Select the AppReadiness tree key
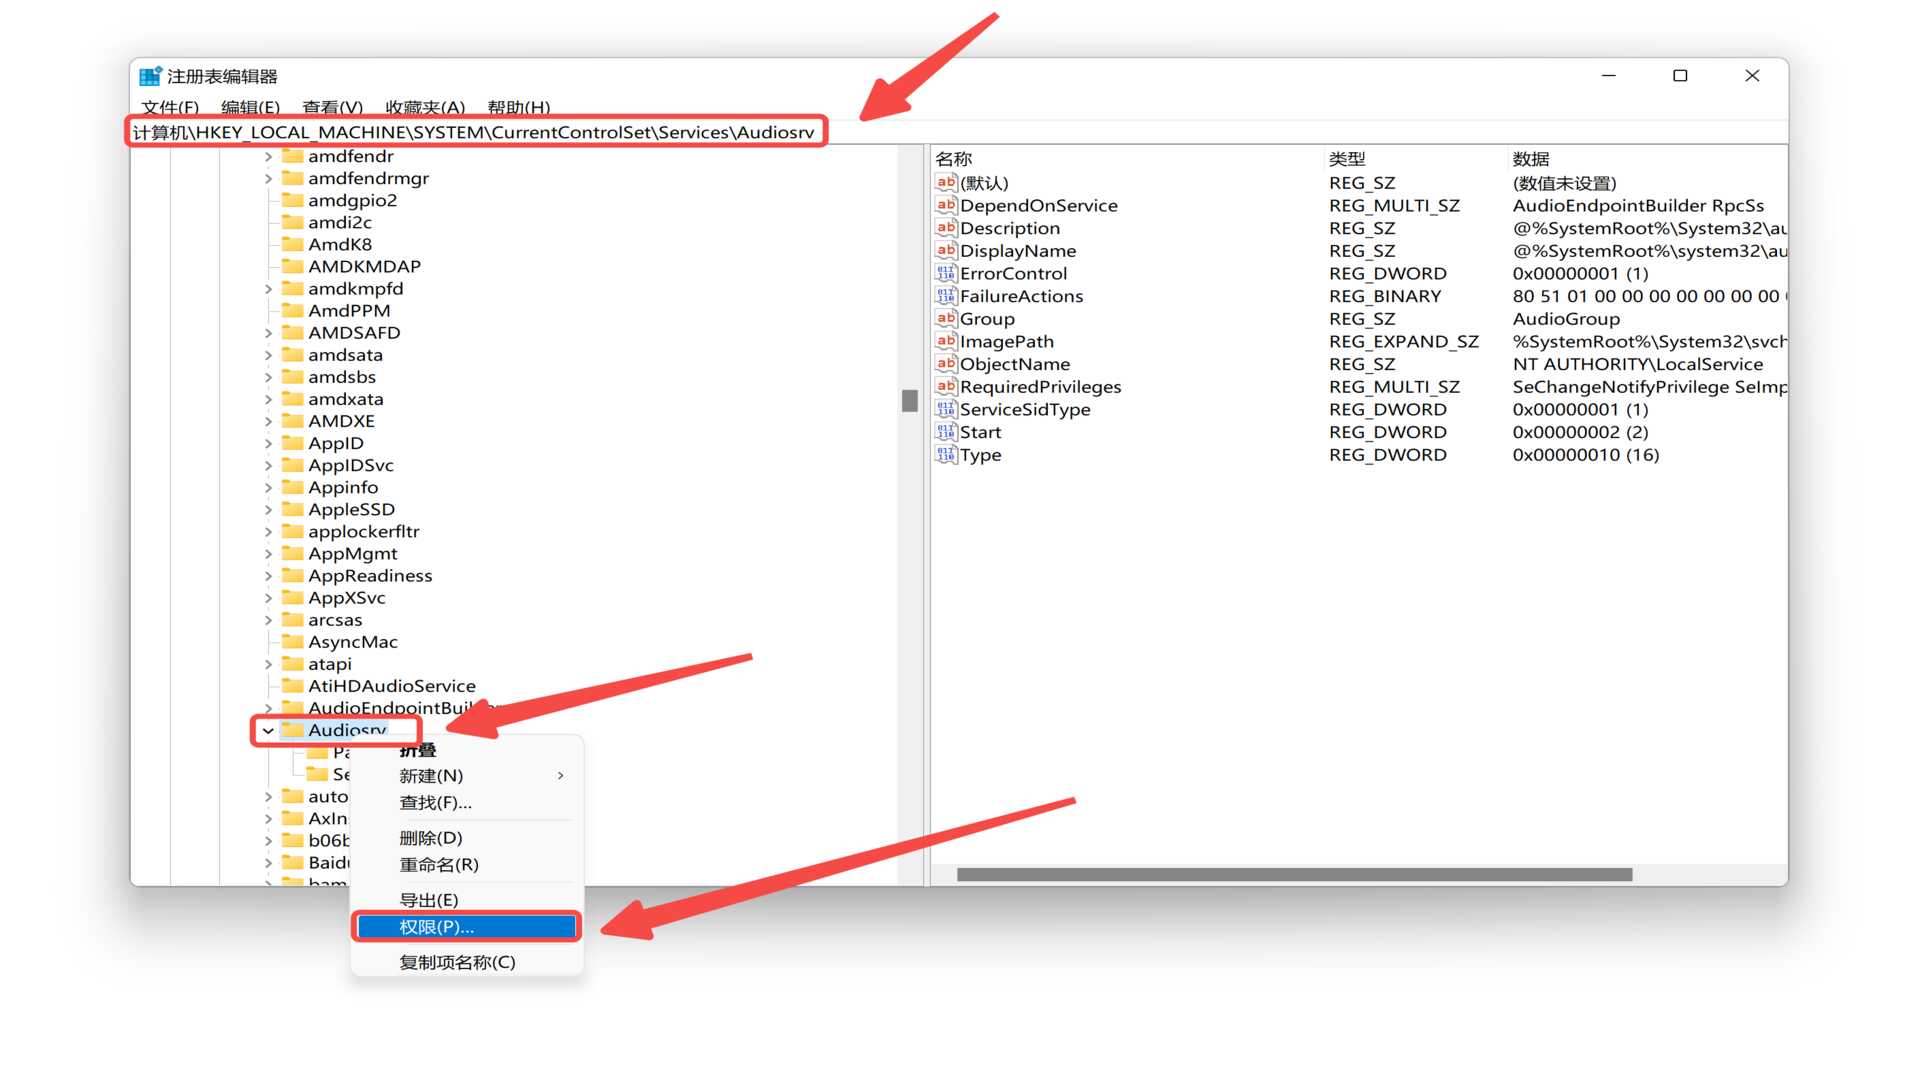Screen dimensions: 1920x1080 click(x=370, y=576)
